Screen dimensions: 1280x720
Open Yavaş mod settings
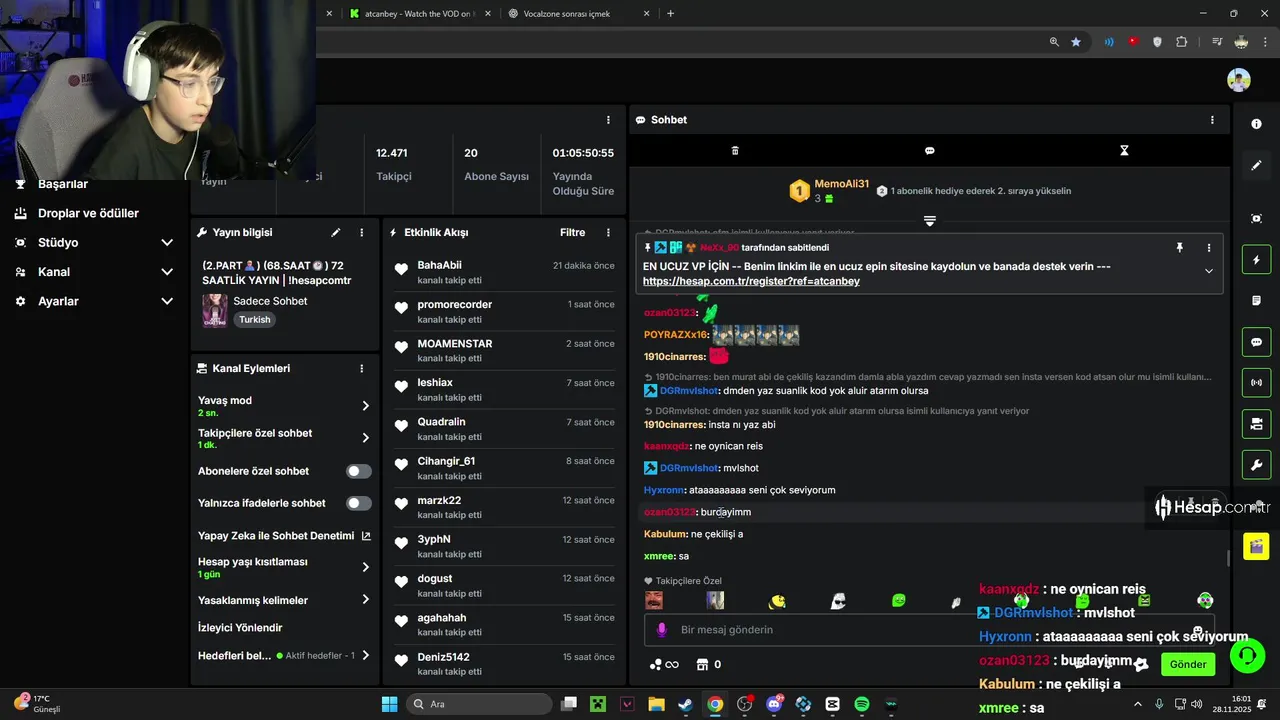(285, 405)
